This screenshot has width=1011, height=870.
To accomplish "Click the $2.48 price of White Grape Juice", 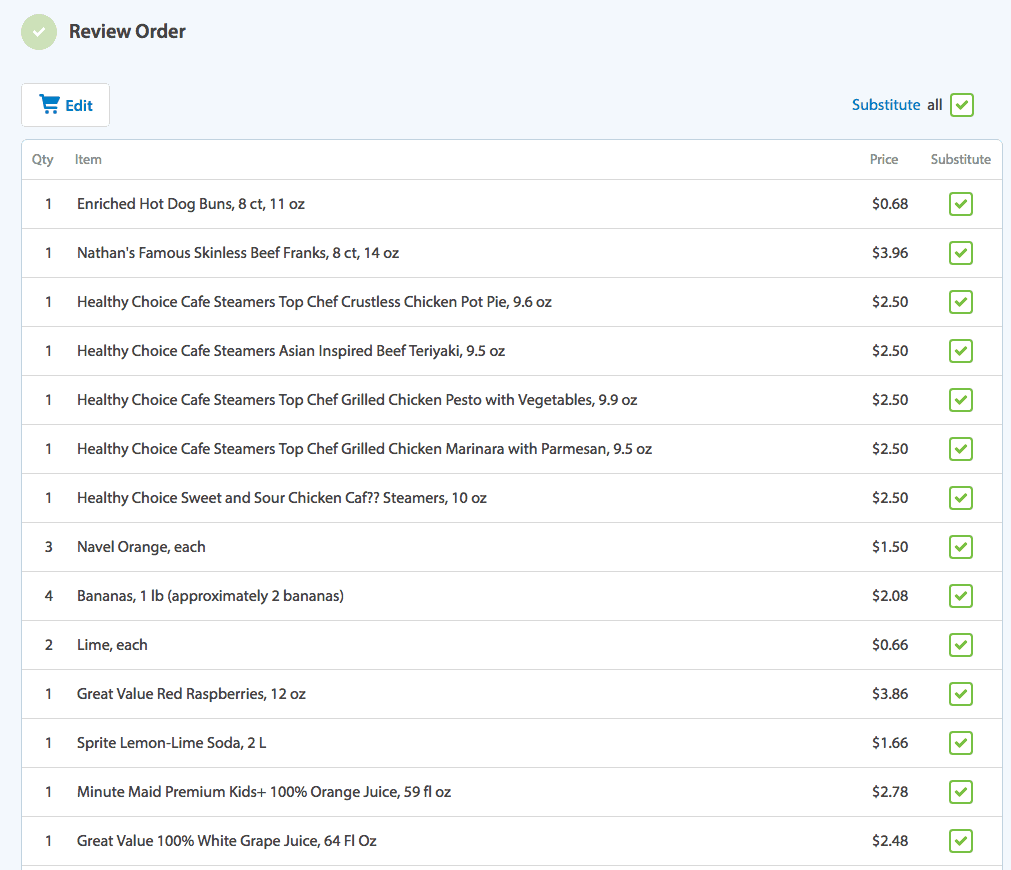I will pos(890,841).
